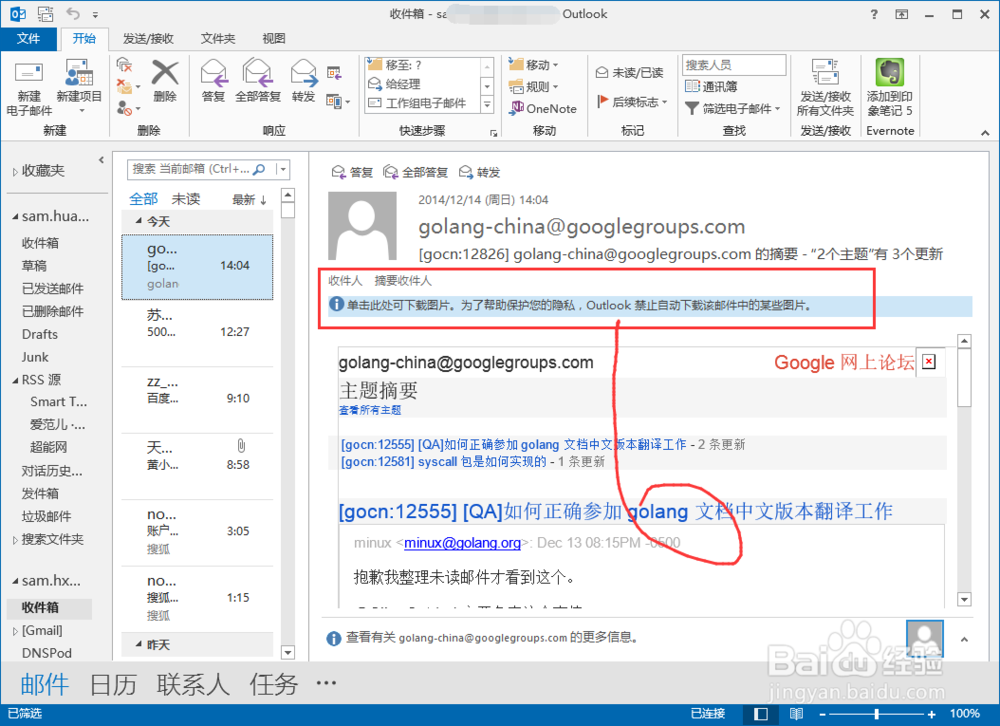Click the reading pane Reply (答复) icon
Screen dimensions: 1000x726
(338, 172)
